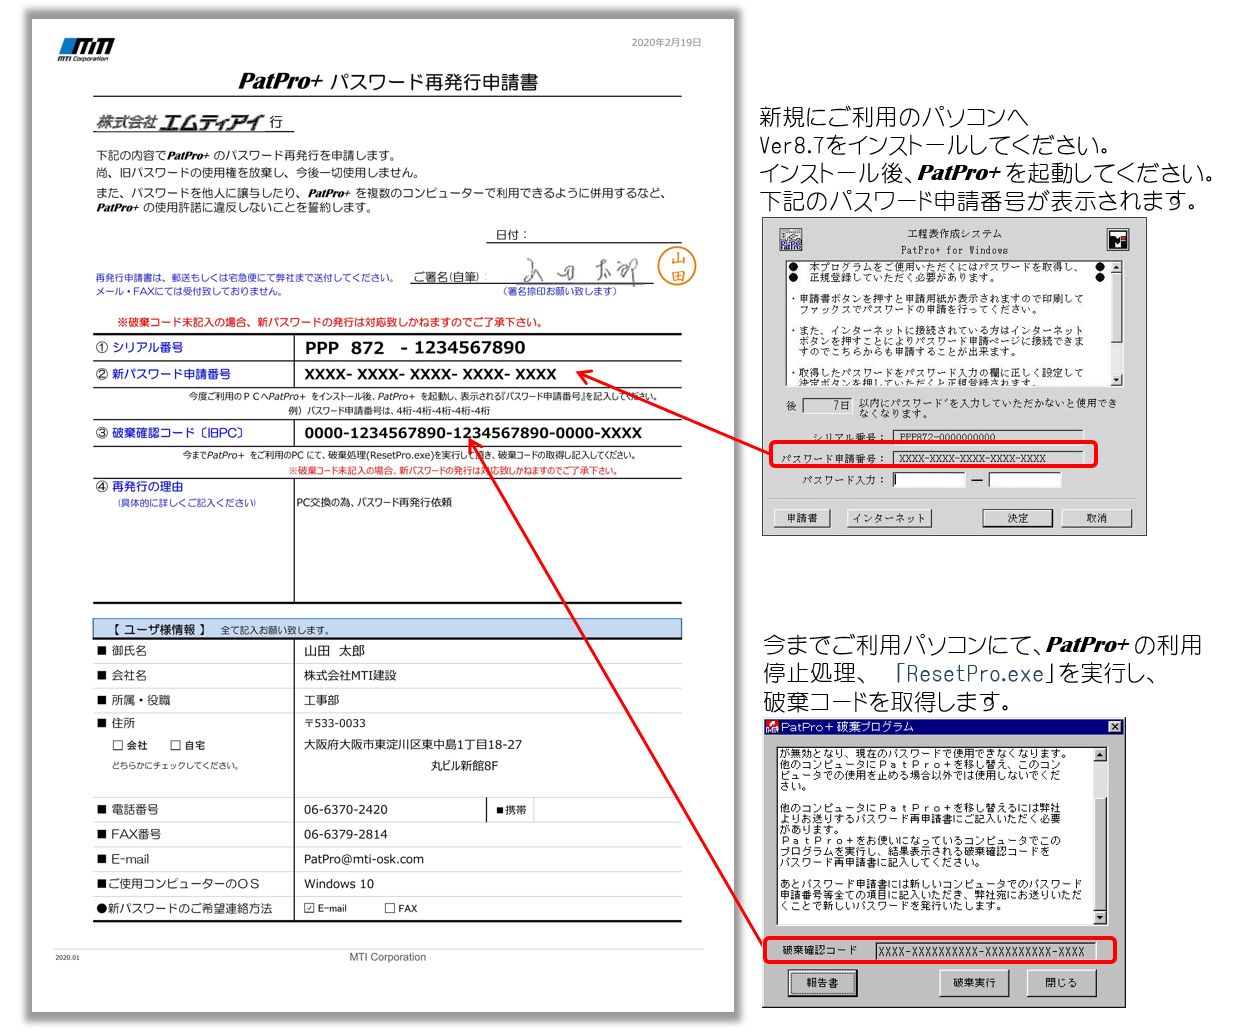Click the '株式会社 エムティアイ 行' addressee line
The height and width of the screenshot is (1030, 1236).
pyautogui.click(x=189, y=122)
